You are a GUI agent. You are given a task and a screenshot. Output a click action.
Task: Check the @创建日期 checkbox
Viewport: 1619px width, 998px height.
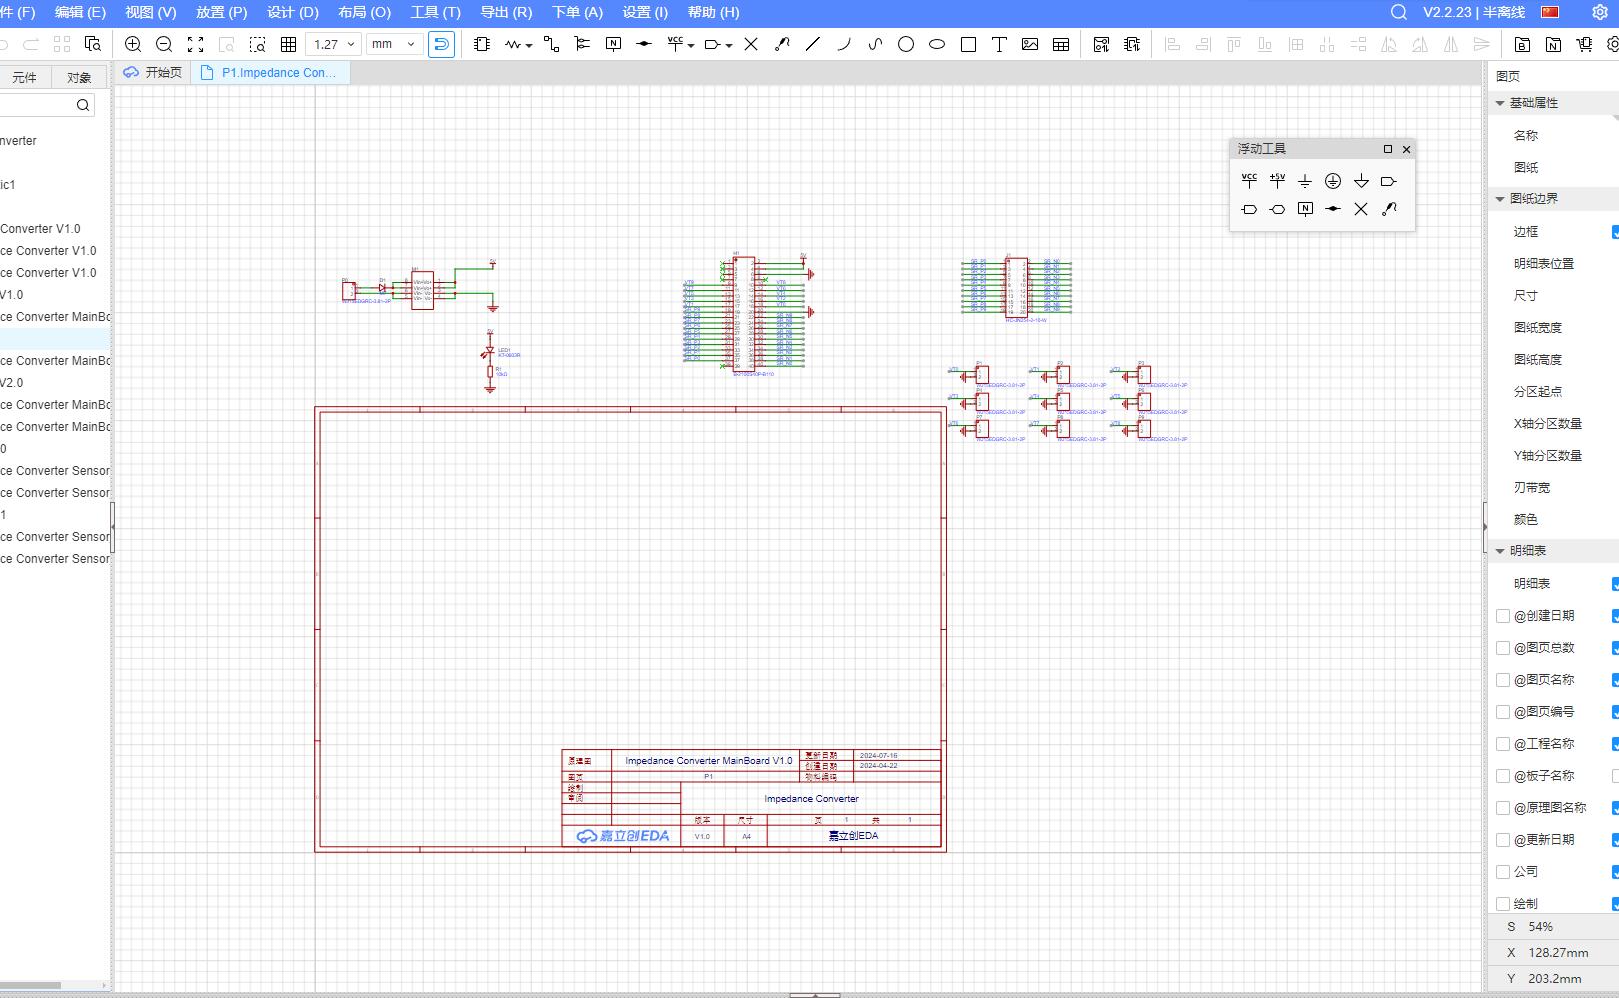tap(1503, 616)
